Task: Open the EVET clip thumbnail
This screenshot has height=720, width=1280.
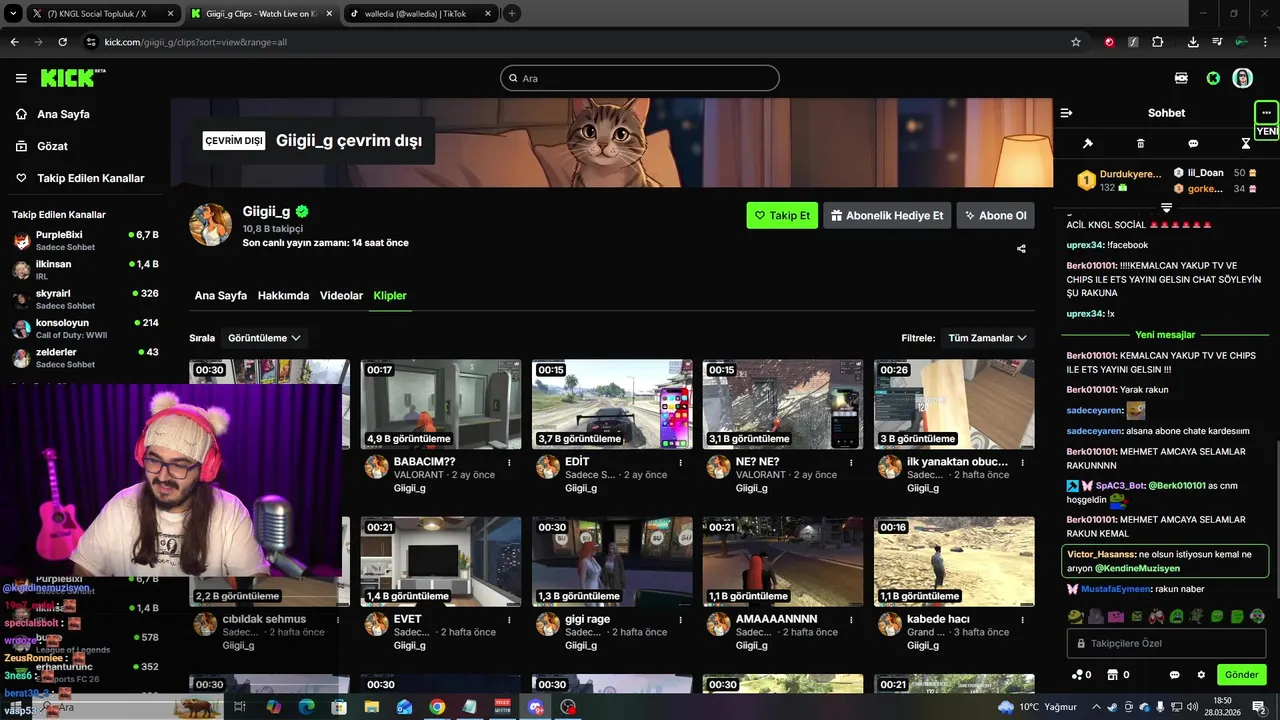Action: click(441, 562)
